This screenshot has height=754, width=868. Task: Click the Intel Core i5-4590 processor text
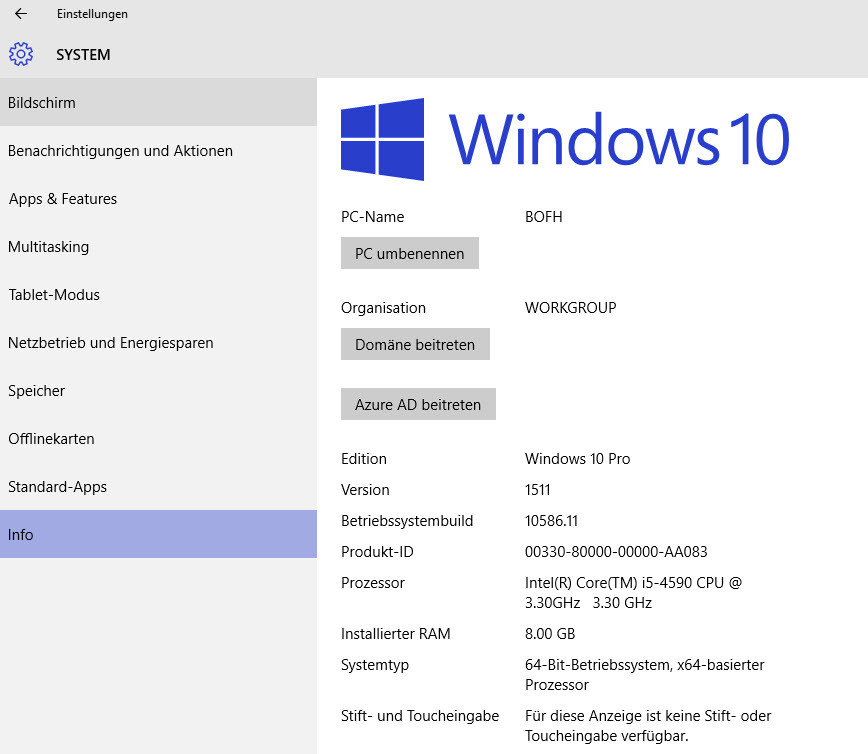[633, 592]
